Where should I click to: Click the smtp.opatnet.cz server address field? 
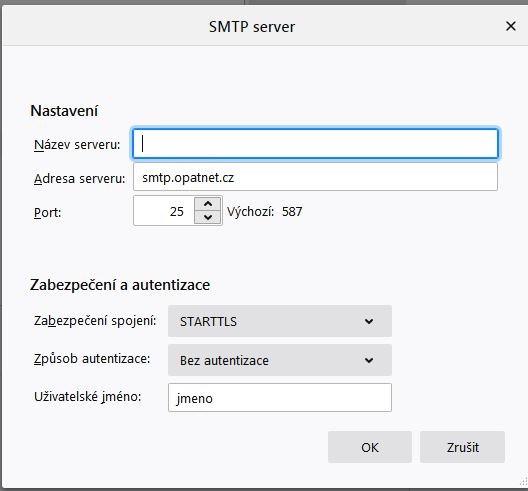click(x=315, y=177)
